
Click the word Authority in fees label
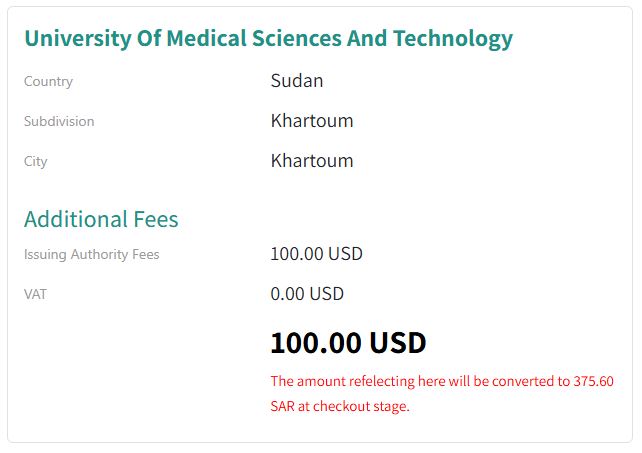[100, 254]
